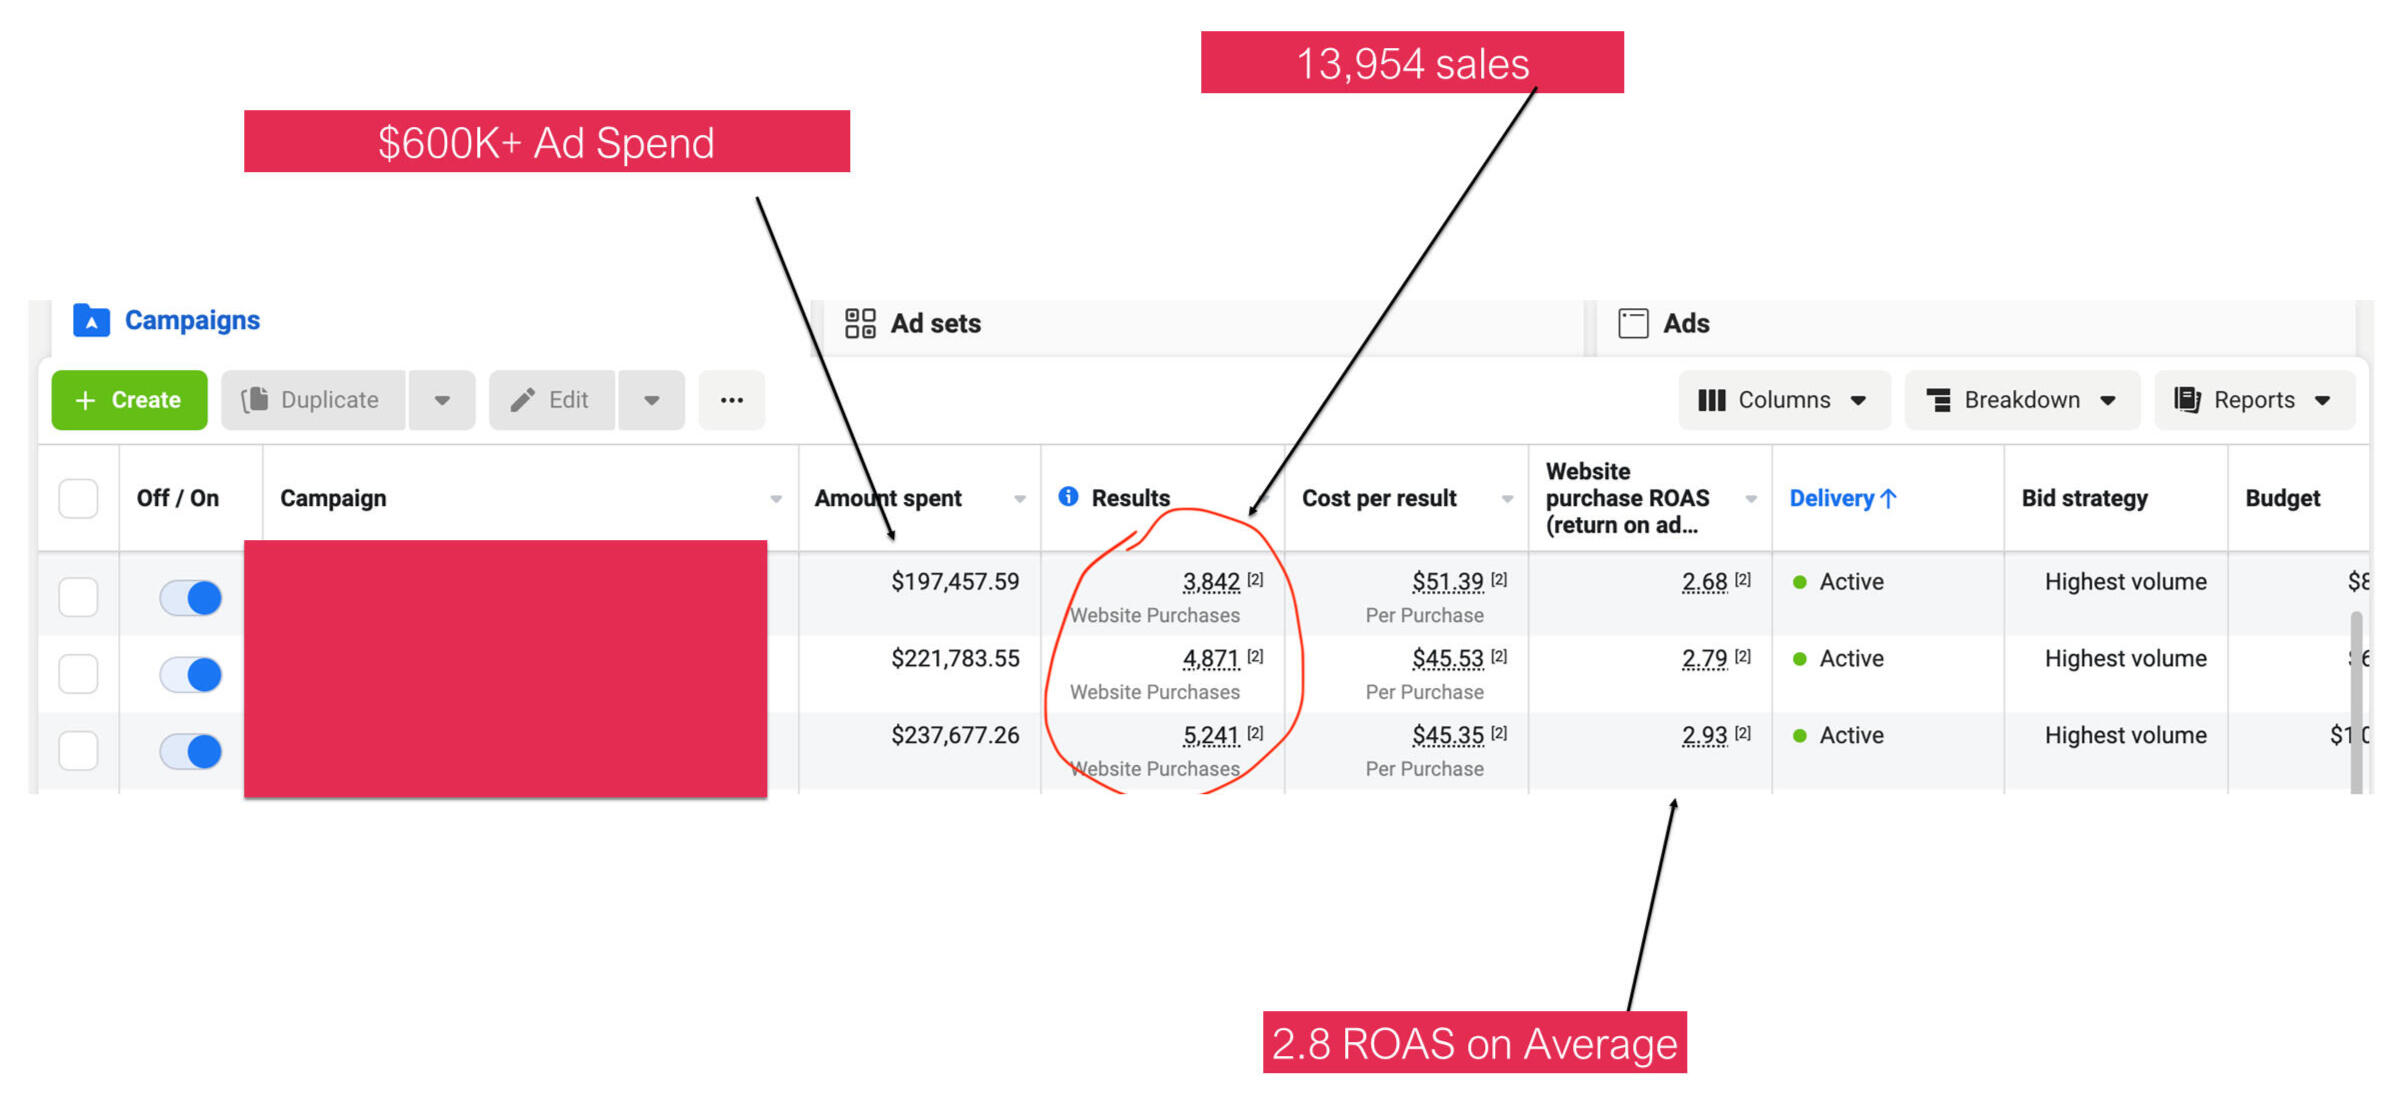Check the box for the $221,783.55 campaign
The width and height of the screenshot is (2385, 1097).
click(x=78, y=674)
